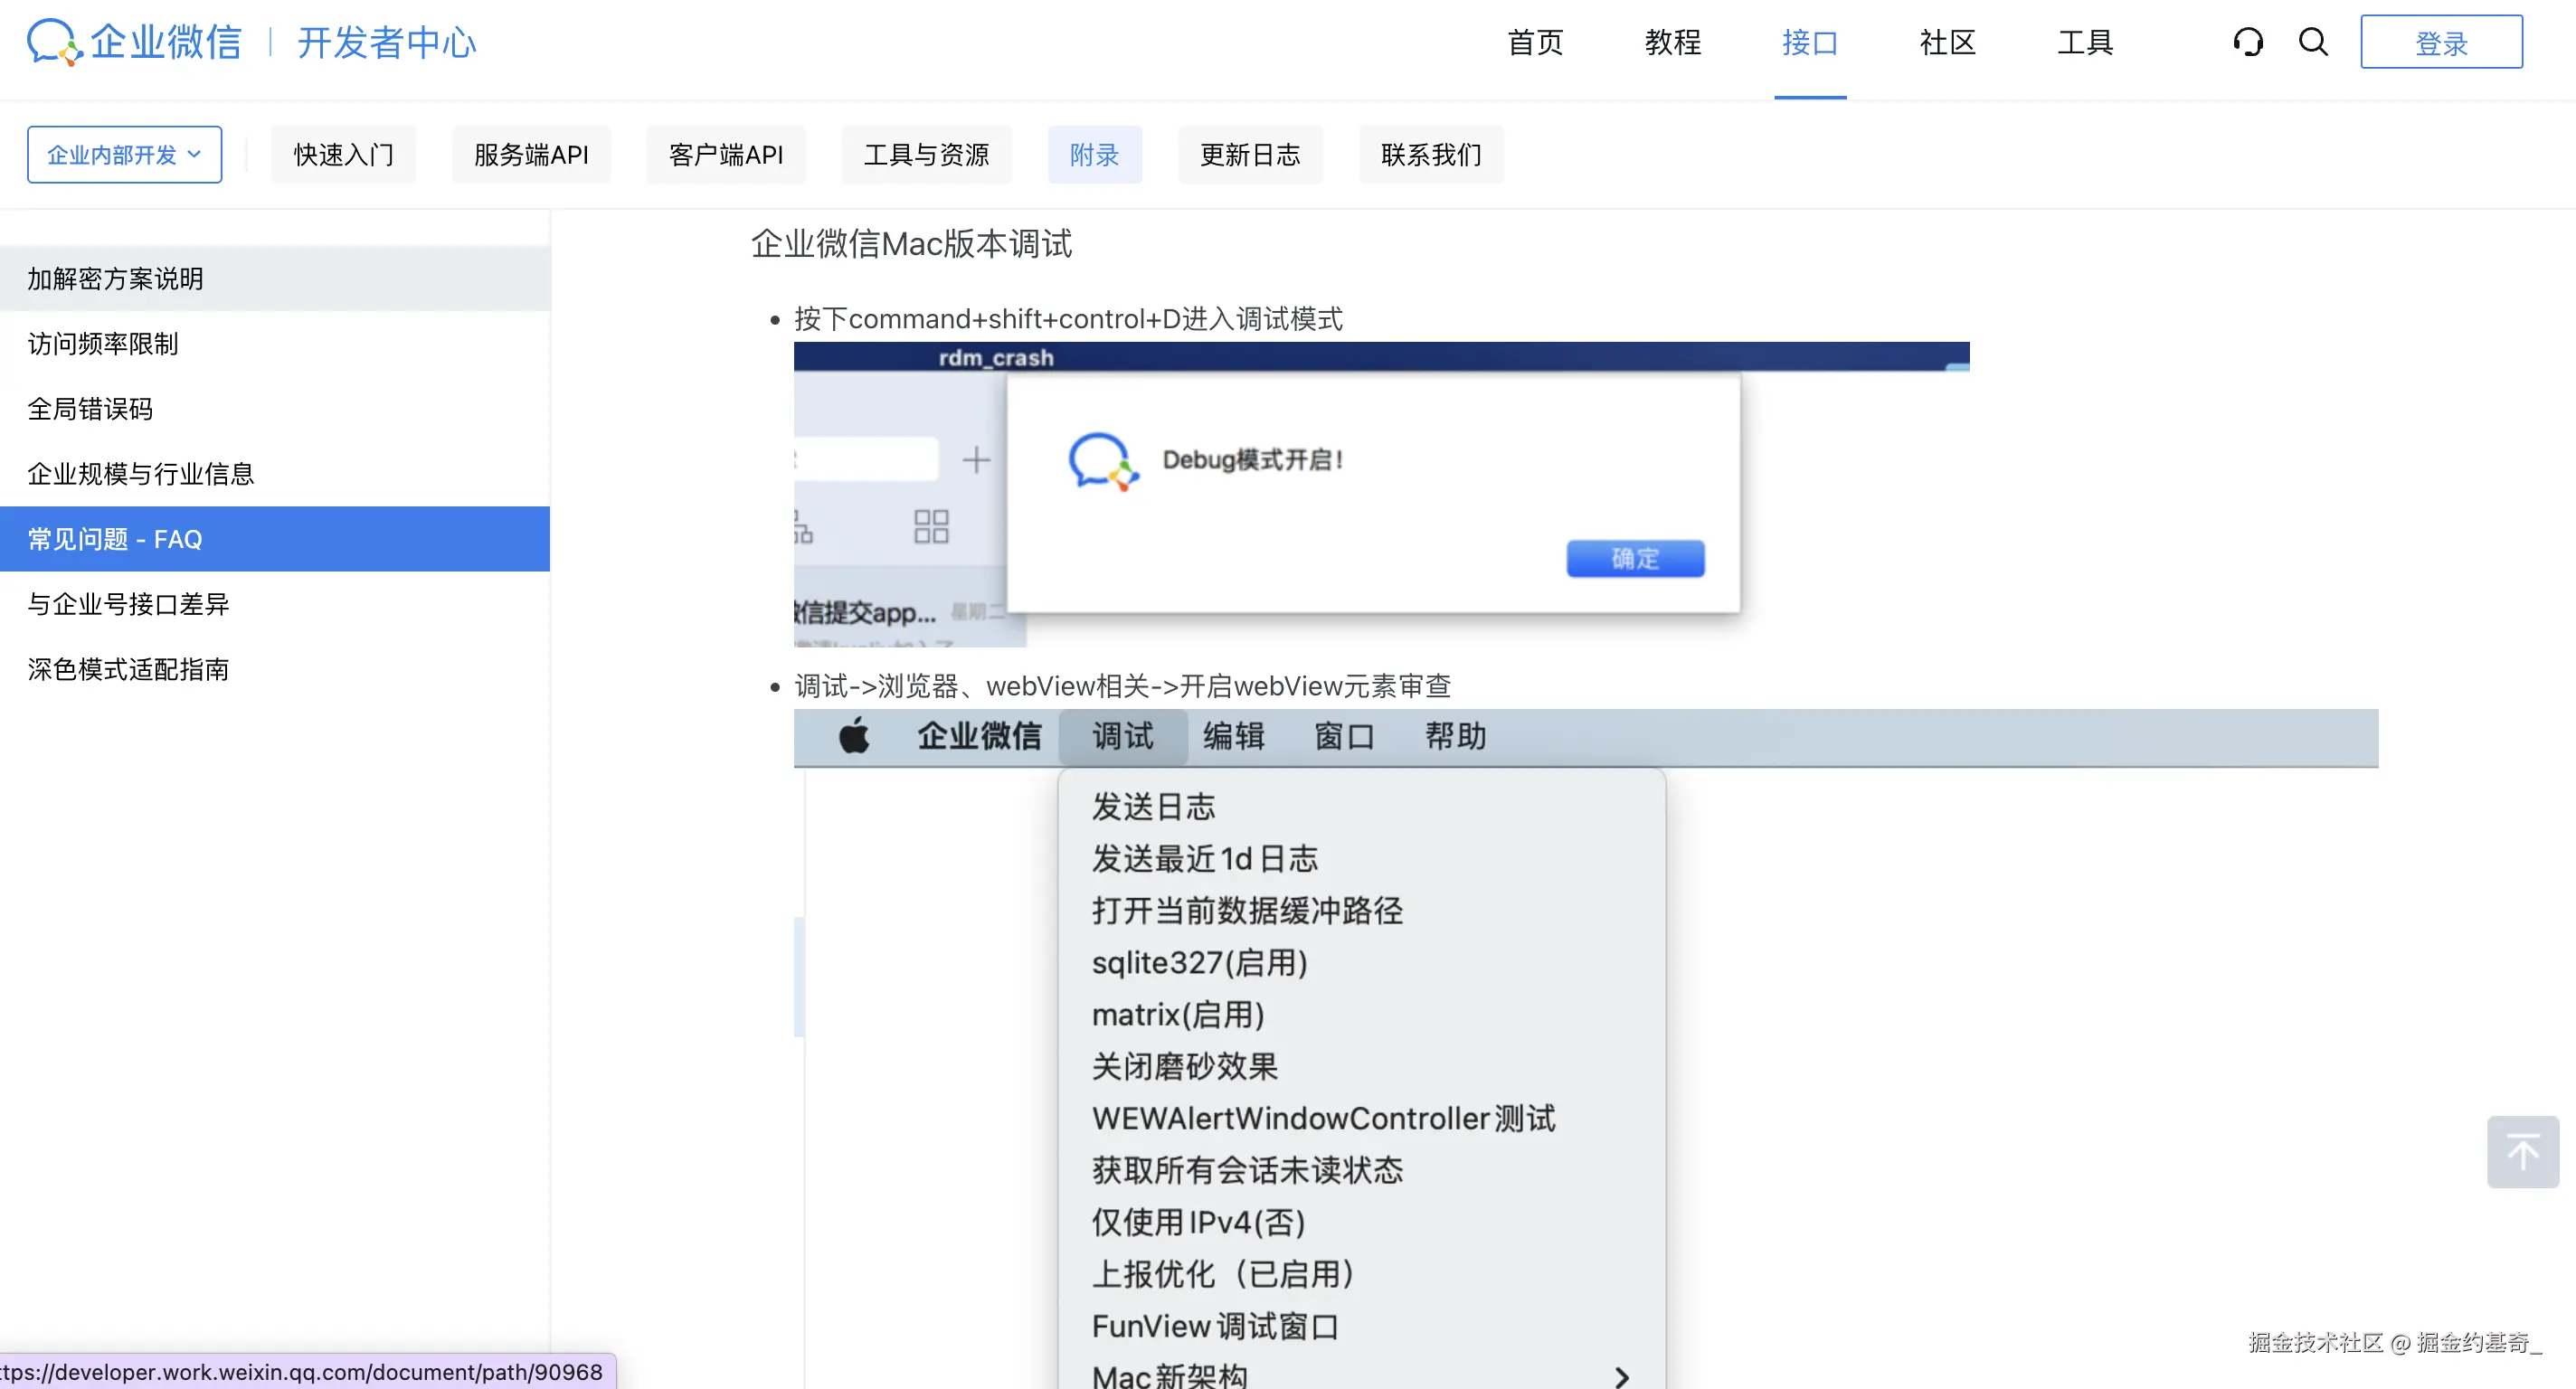Click the Apple logo in the screenshot
2576x1389 pixels.
[x=854, y=736]
